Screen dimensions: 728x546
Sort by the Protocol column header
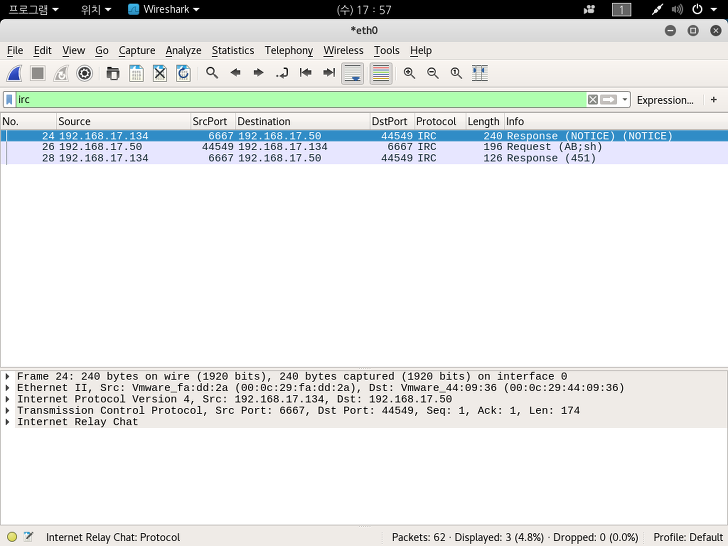coord(440,121)
